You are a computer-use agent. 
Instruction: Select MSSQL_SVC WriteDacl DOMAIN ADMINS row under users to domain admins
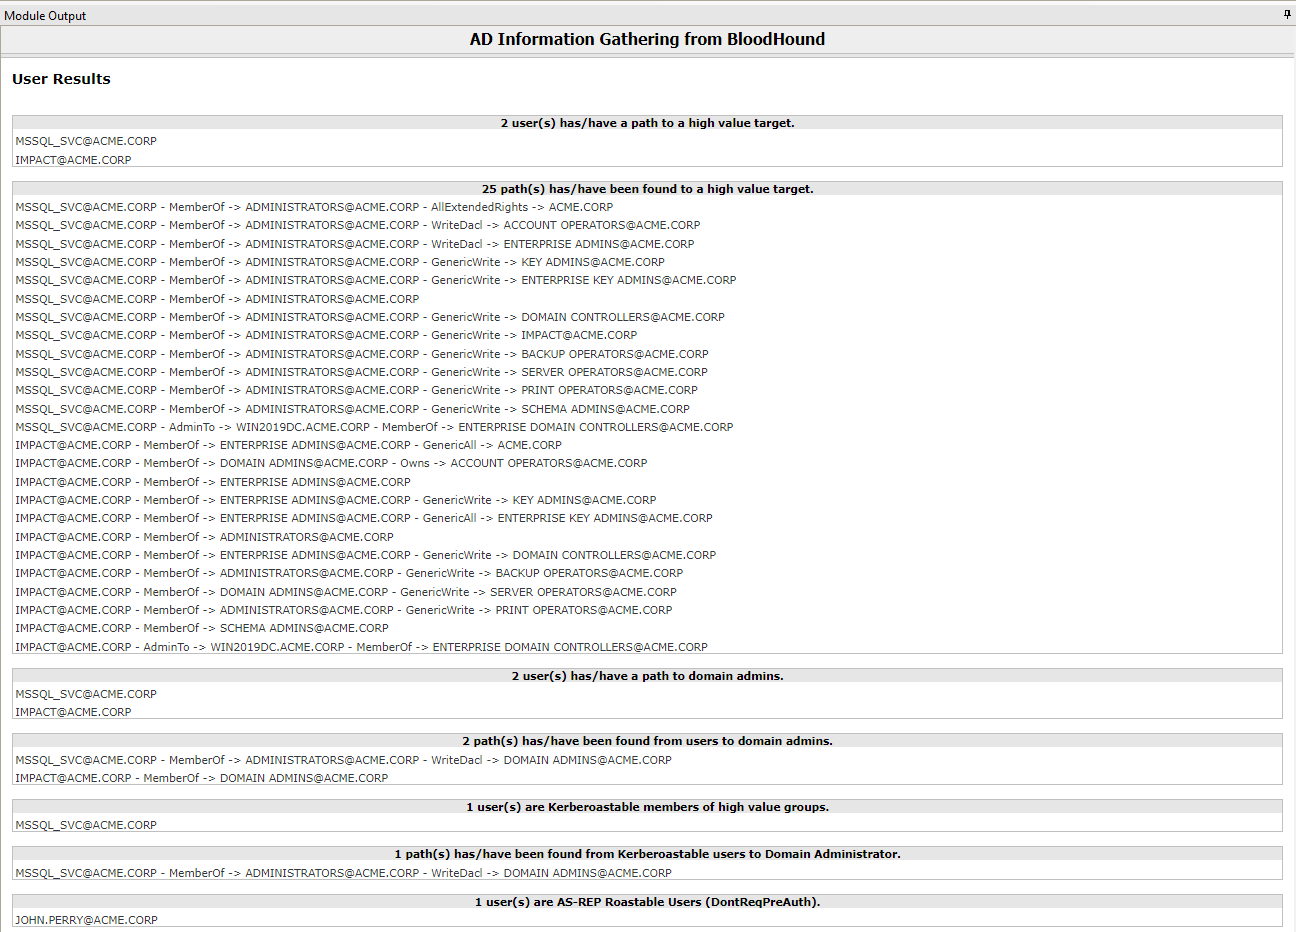click(343, 760)
